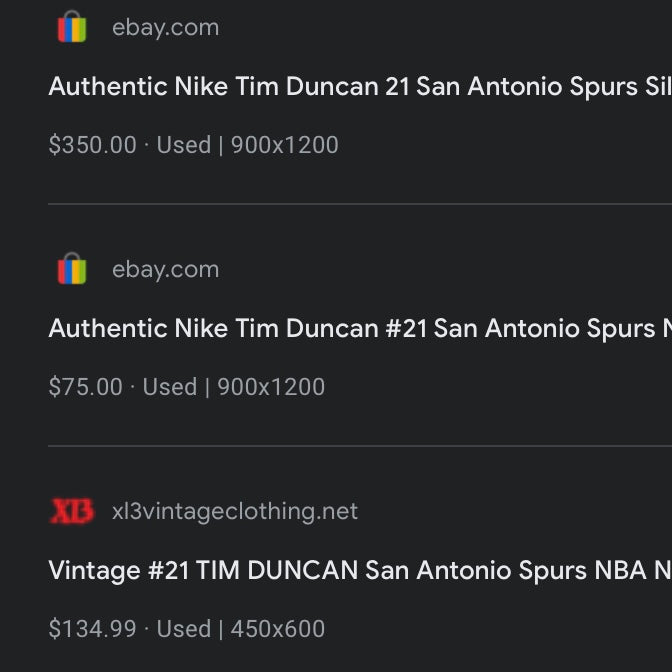The width and height of the screenshot is (672, 672).
Task: Open the 'Vintage #21 TIM DUNCAN' listing title
Action: [x=360, y=570]
